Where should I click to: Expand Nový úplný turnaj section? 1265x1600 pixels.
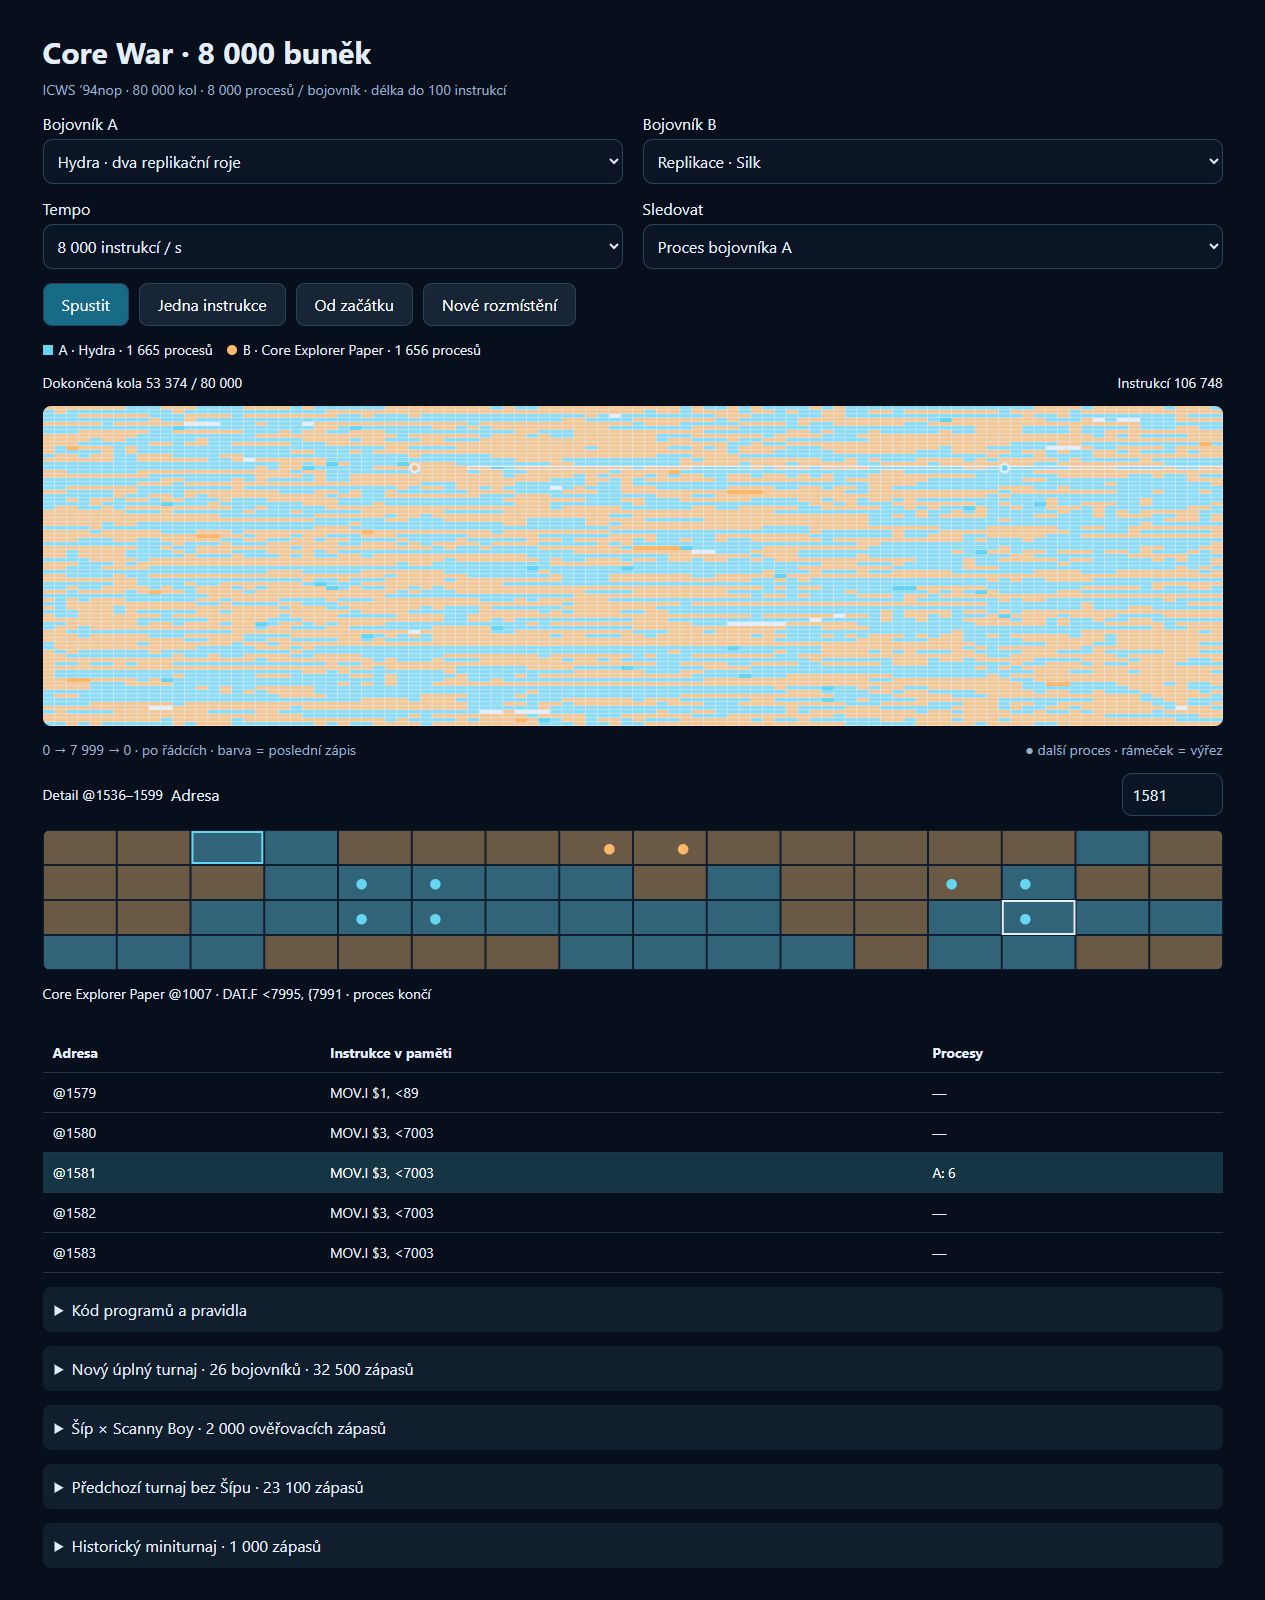(632, 1369)
